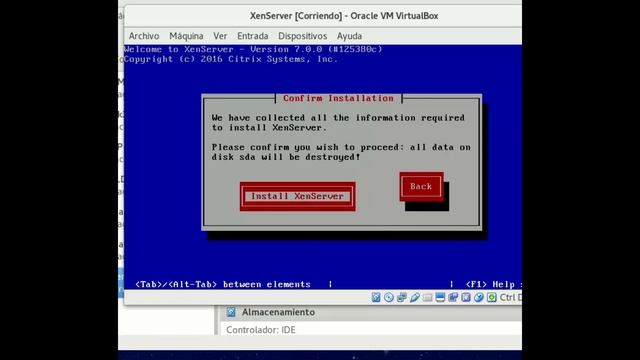Viewport: 640px width, 360px height.
Task: Click the grey shared folders status icon
Action: pyautogui.click(x=427, y=298)
